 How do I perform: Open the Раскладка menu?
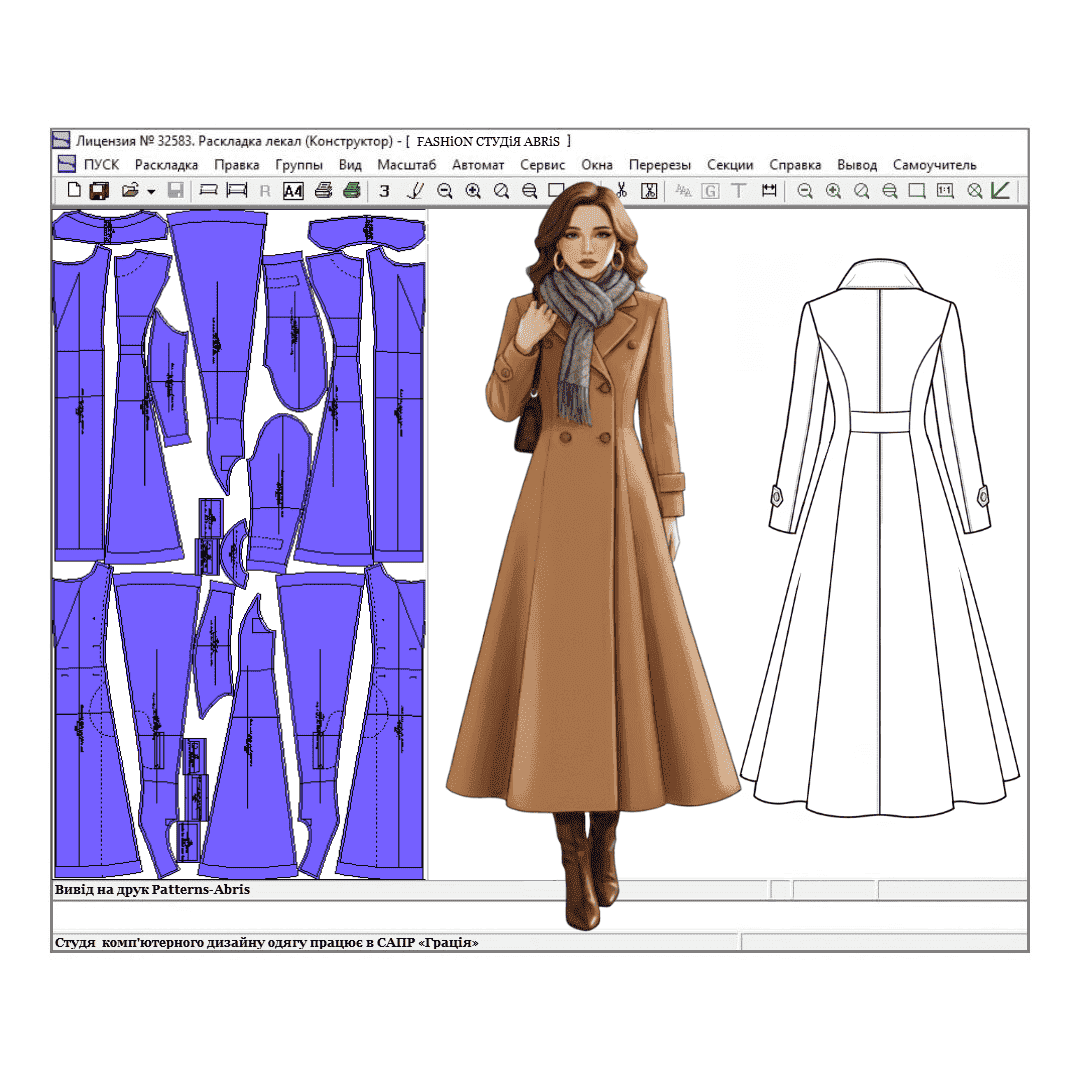[166, 165]
